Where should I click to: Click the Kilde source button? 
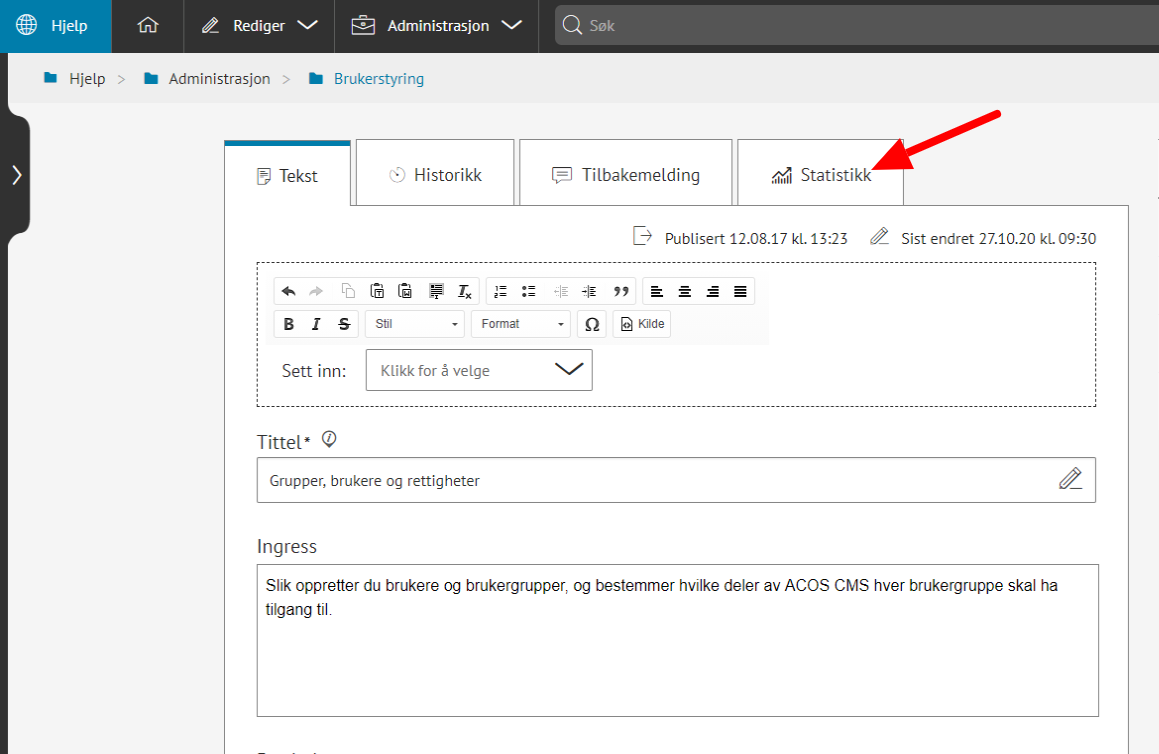pos(641,324)
